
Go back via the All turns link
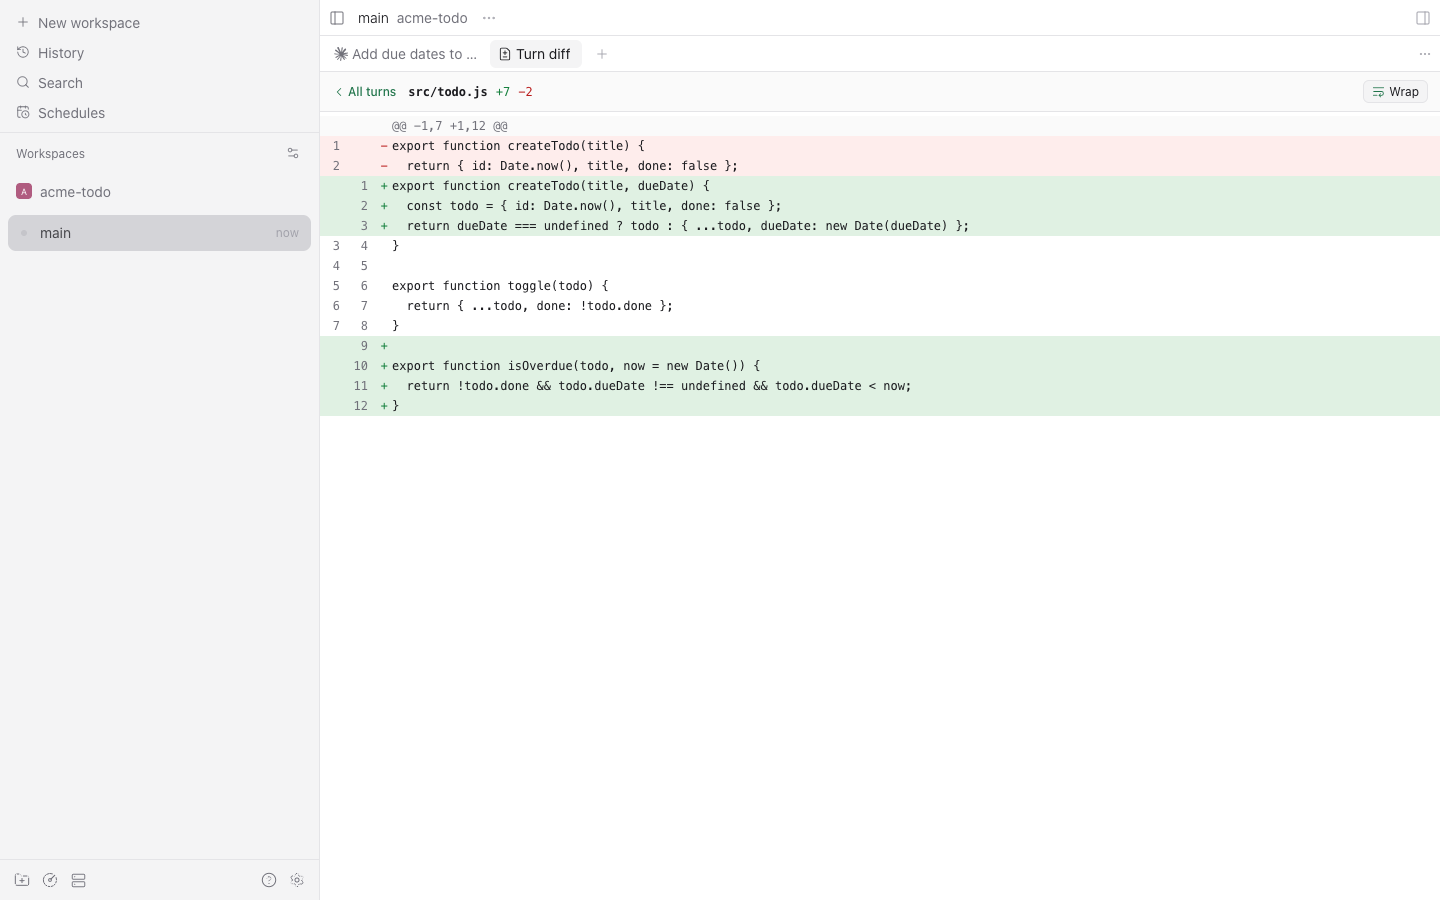click(x=365, y=92)
